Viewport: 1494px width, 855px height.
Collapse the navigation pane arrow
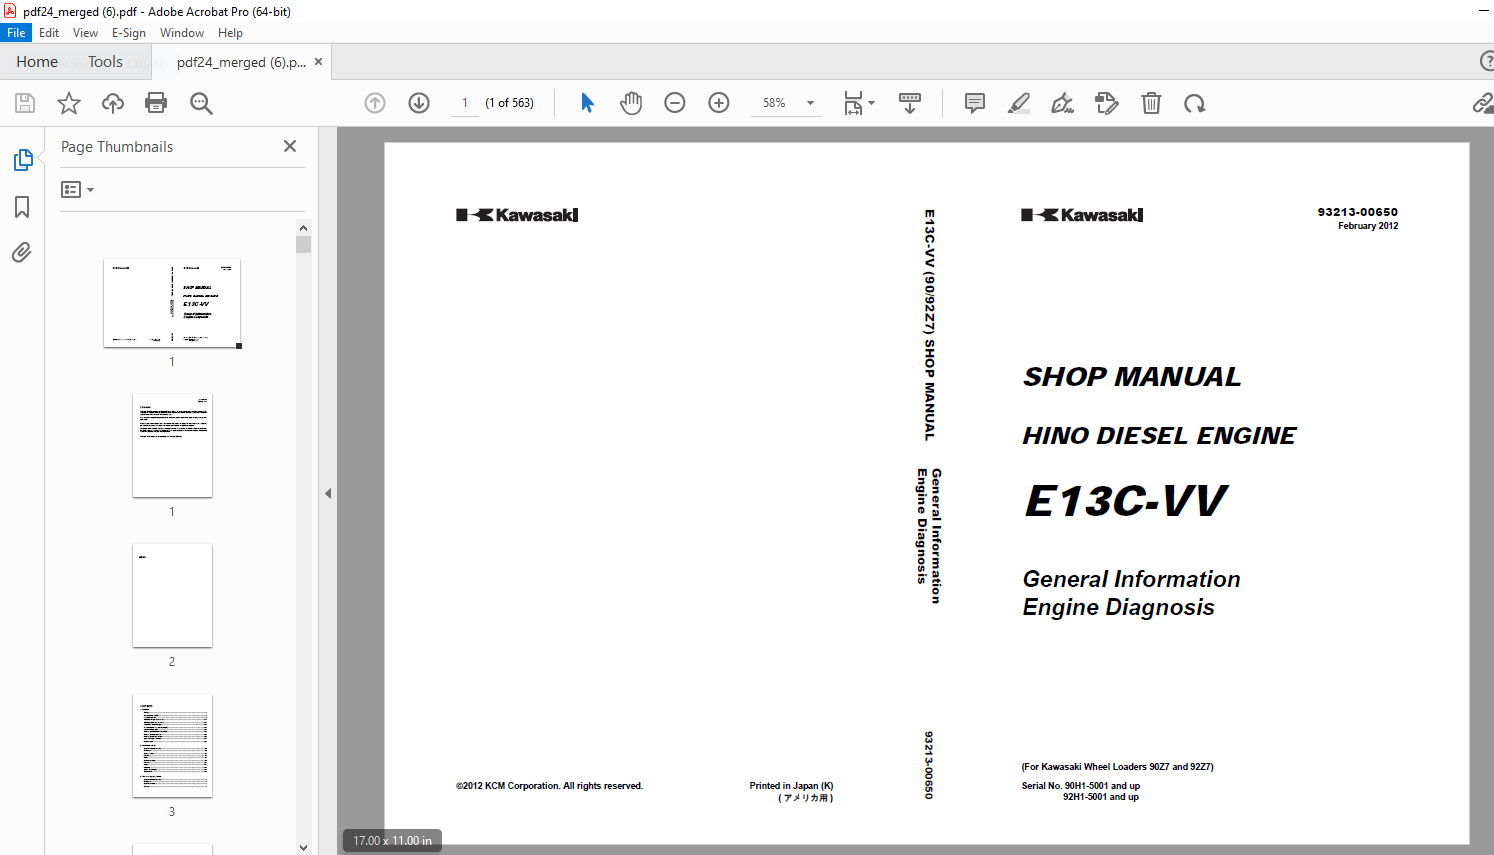328,493
